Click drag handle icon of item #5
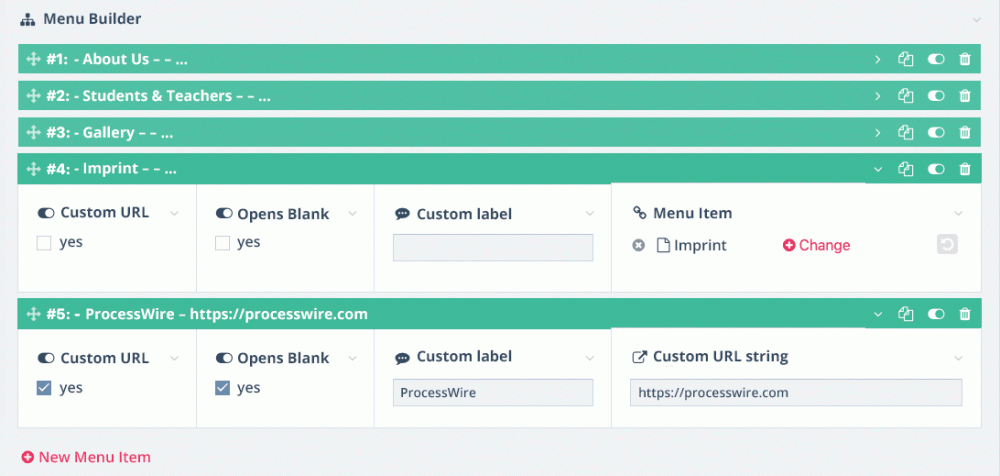This screenshot has height=476, width=1000. coord(33,314)
